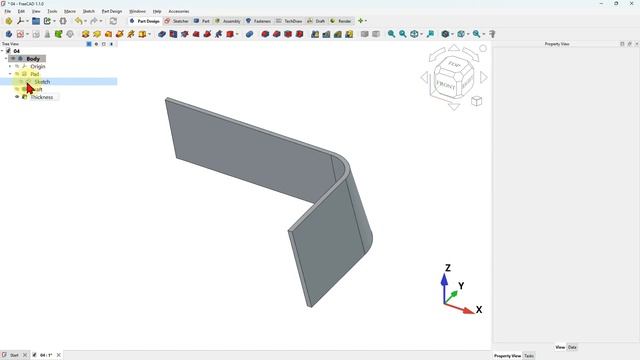The image size is (640, 360).
Task: Click the TOP face of navigation cube
Action: tap(454, 64)
